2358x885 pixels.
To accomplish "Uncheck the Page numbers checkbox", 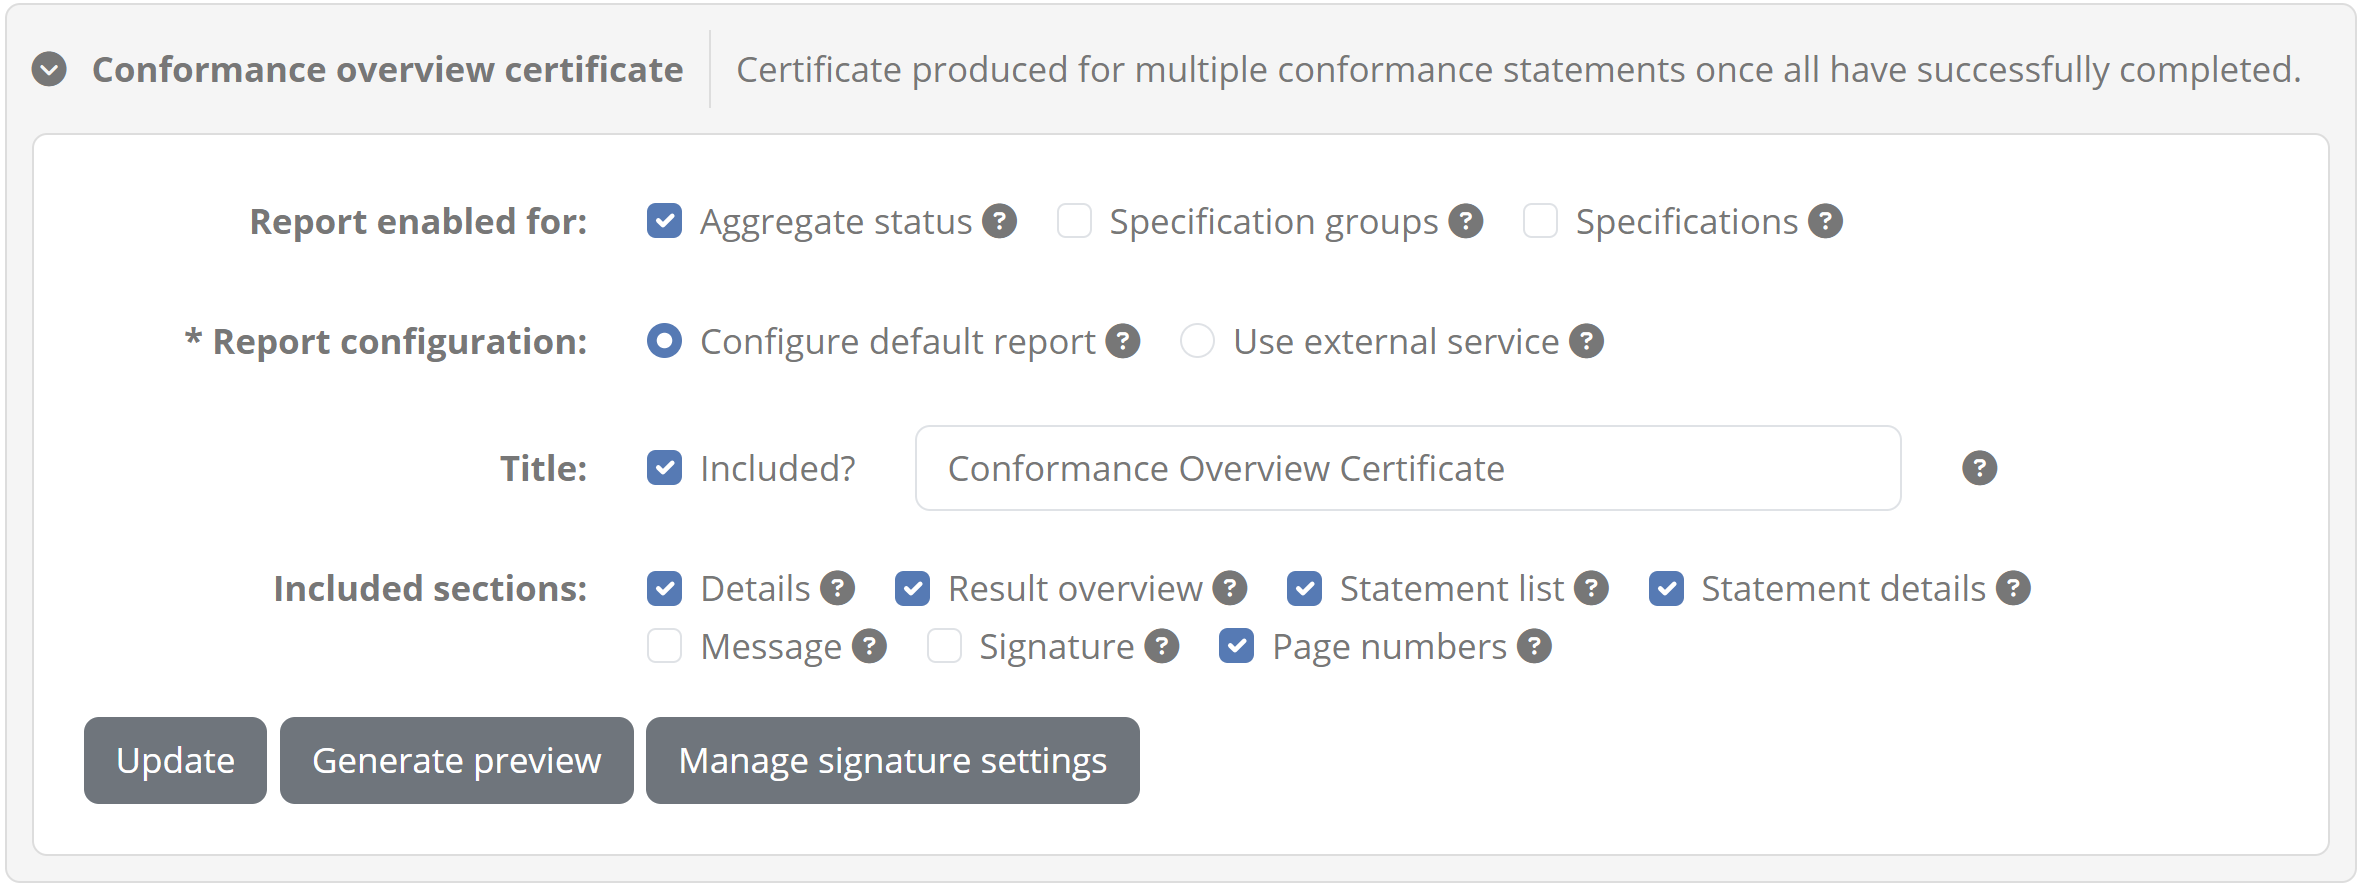I will (1237, 646).
